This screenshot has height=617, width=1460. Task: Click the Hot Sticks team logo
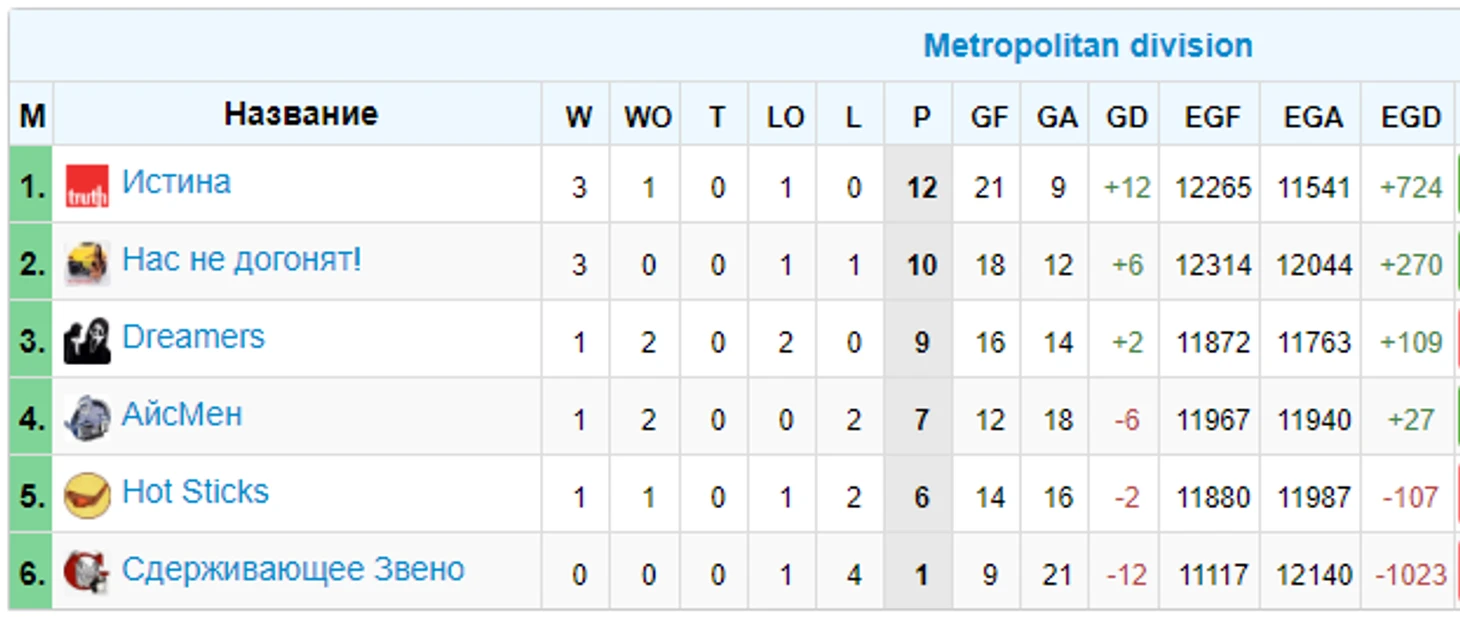coord(87,496)
